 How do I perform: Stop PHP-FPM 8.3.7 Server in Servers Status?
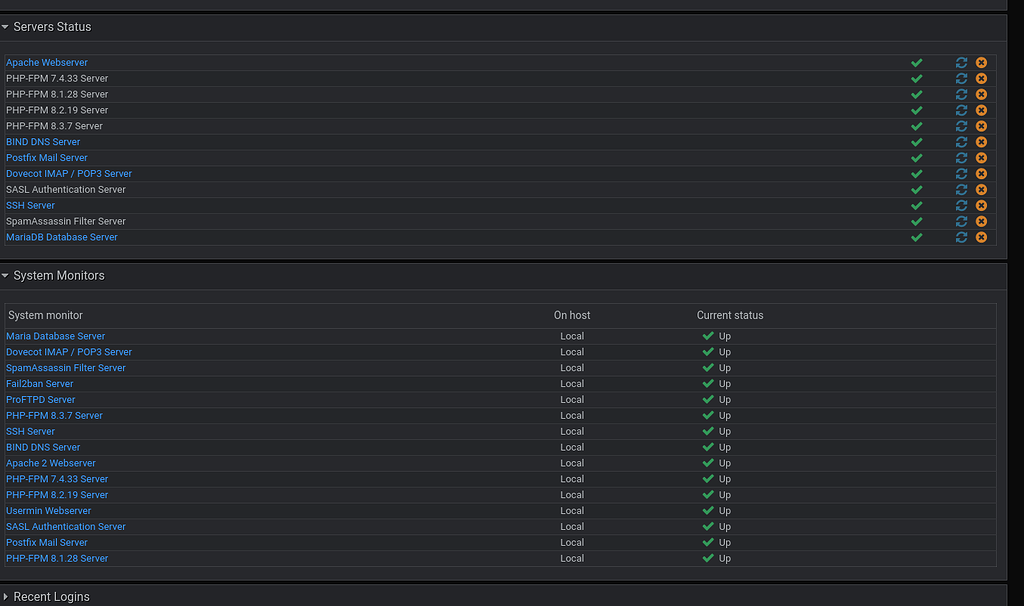(981, 126)
